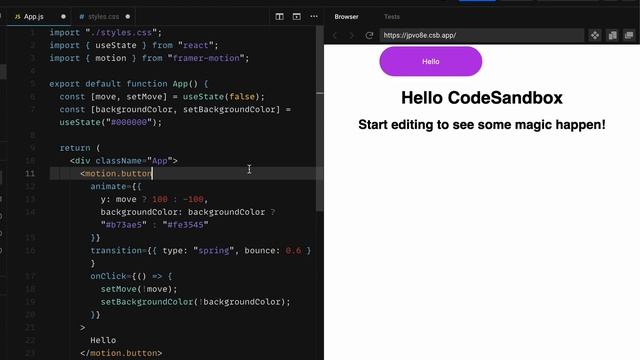Click useState(false) in the code
The height and width of the screenshot is (360, 640).
pyautogui.click(x=221, y=97)
